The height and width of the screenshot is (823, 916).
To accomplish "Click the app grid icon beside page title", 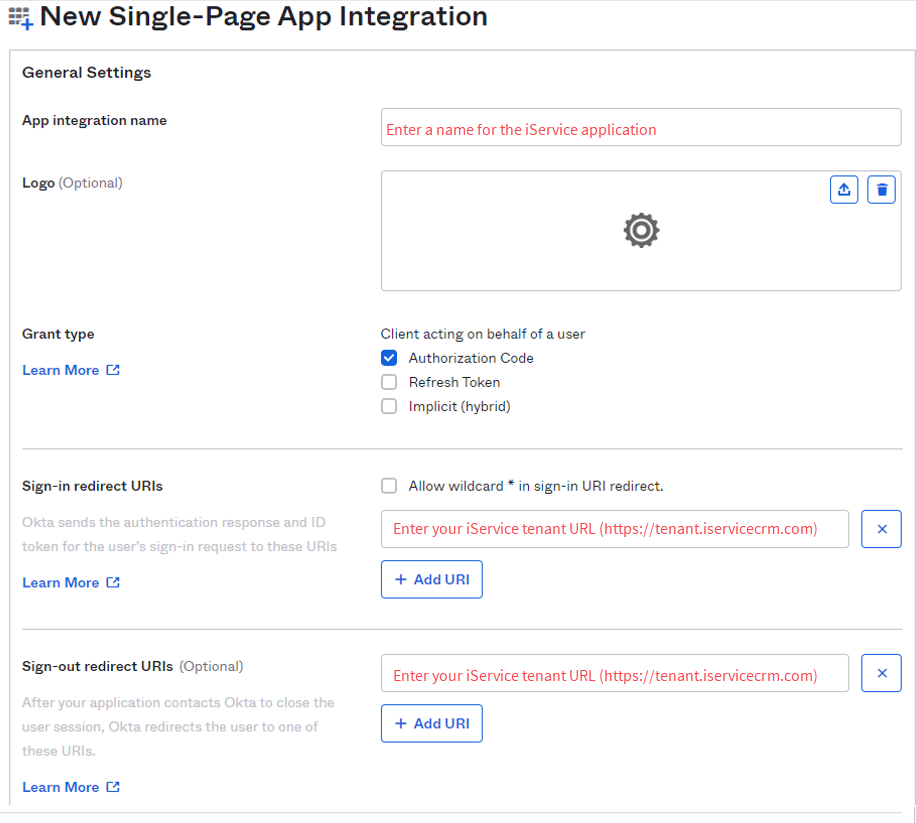I will 20,18.
